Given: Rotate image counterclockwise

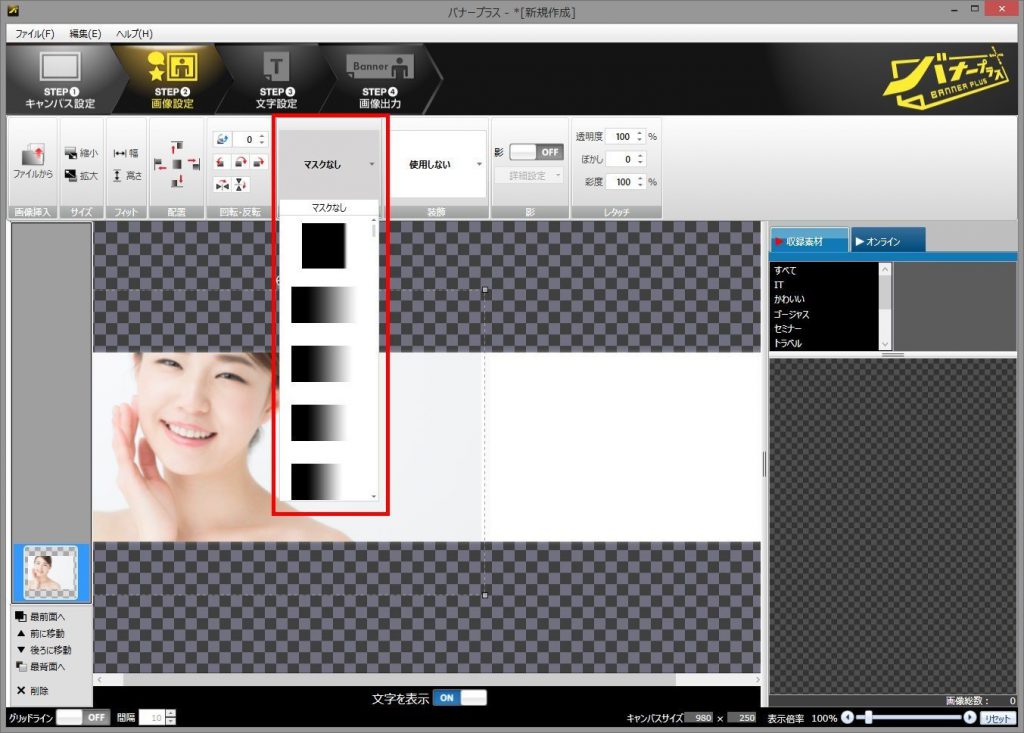Looking at the screenshot, I should [221, 162].
